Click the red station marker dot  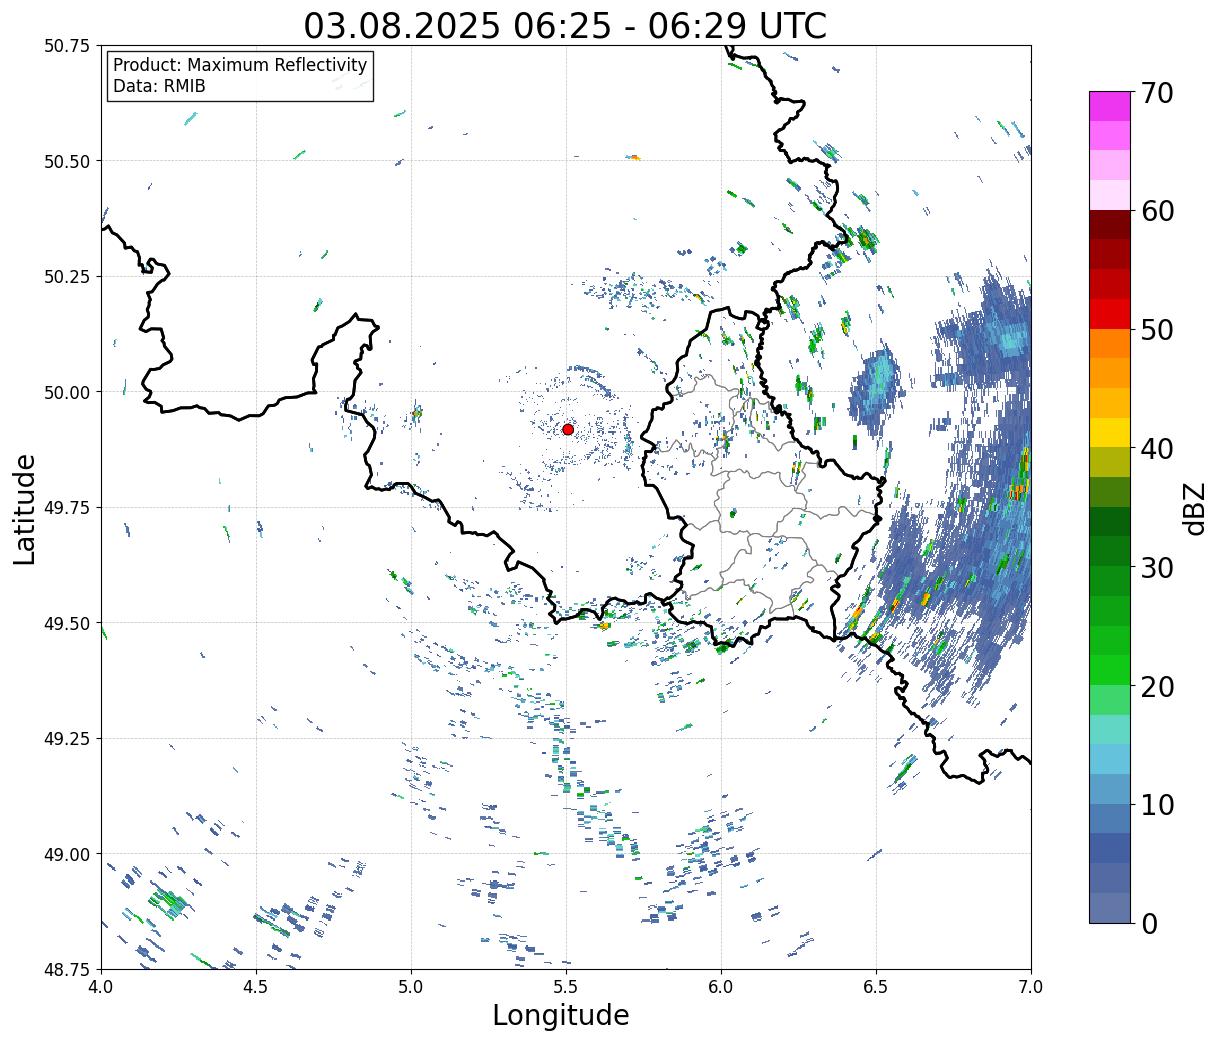[x=568, y=429]
